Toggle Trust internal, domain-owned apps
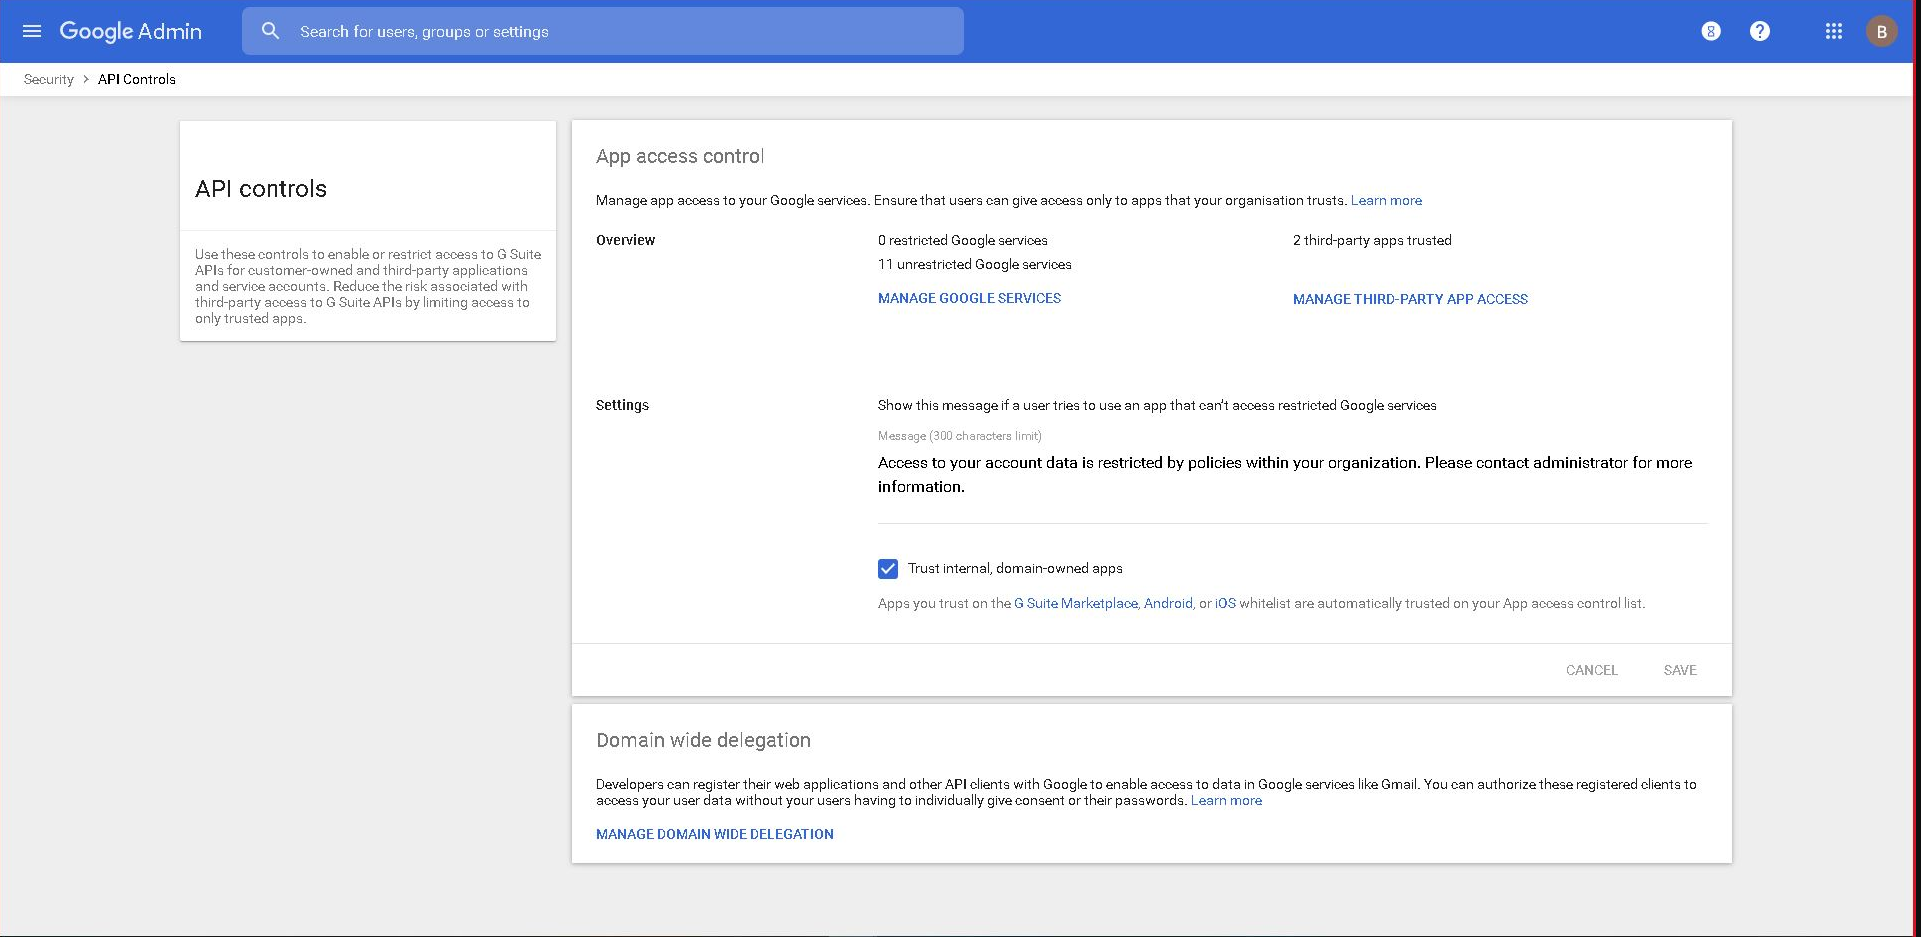The width and height of the screenshot is (1921, 937). pyautogui.click(x=888, y=568)
